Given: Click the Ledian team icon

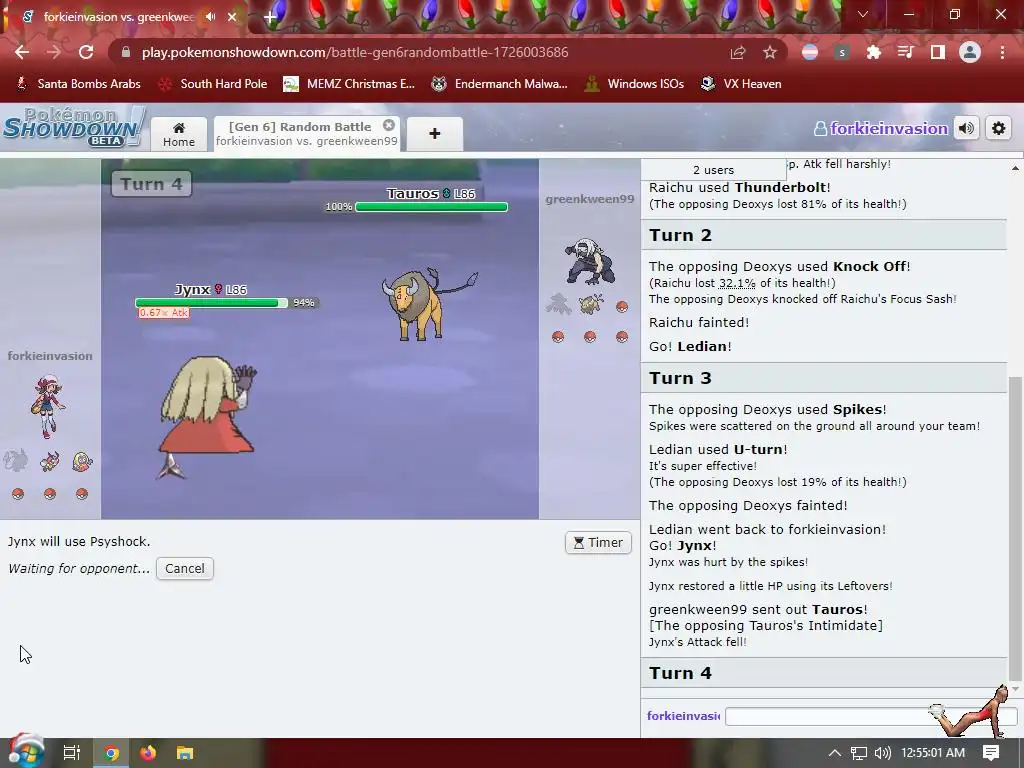Looking at the screenshot, I should 50,461.
